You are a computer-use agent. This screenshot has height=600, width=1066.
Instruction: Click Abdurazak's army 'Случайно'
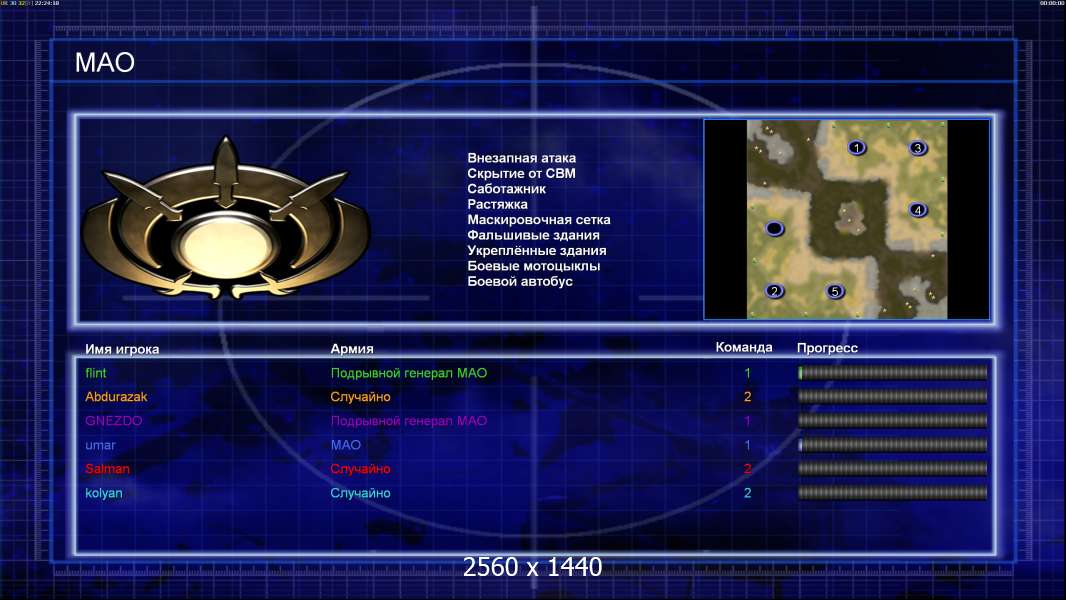coord(360,397)
